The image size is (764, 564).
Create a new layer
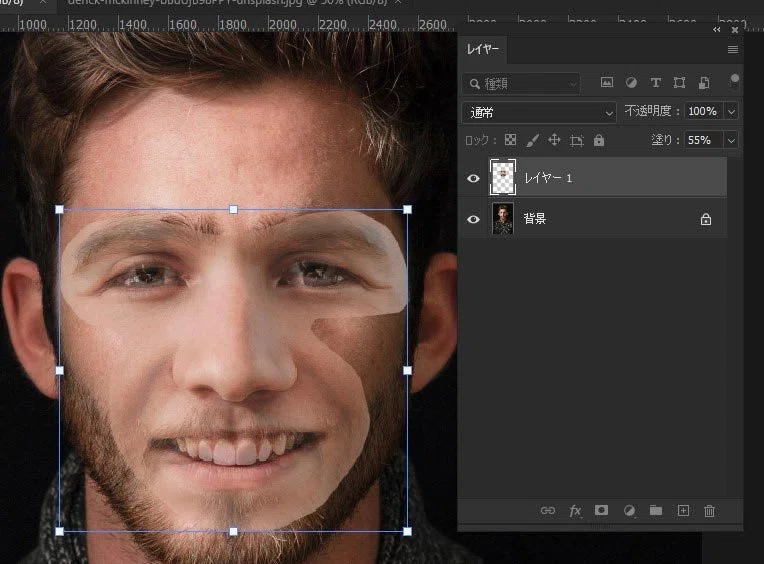pos(683,510)
